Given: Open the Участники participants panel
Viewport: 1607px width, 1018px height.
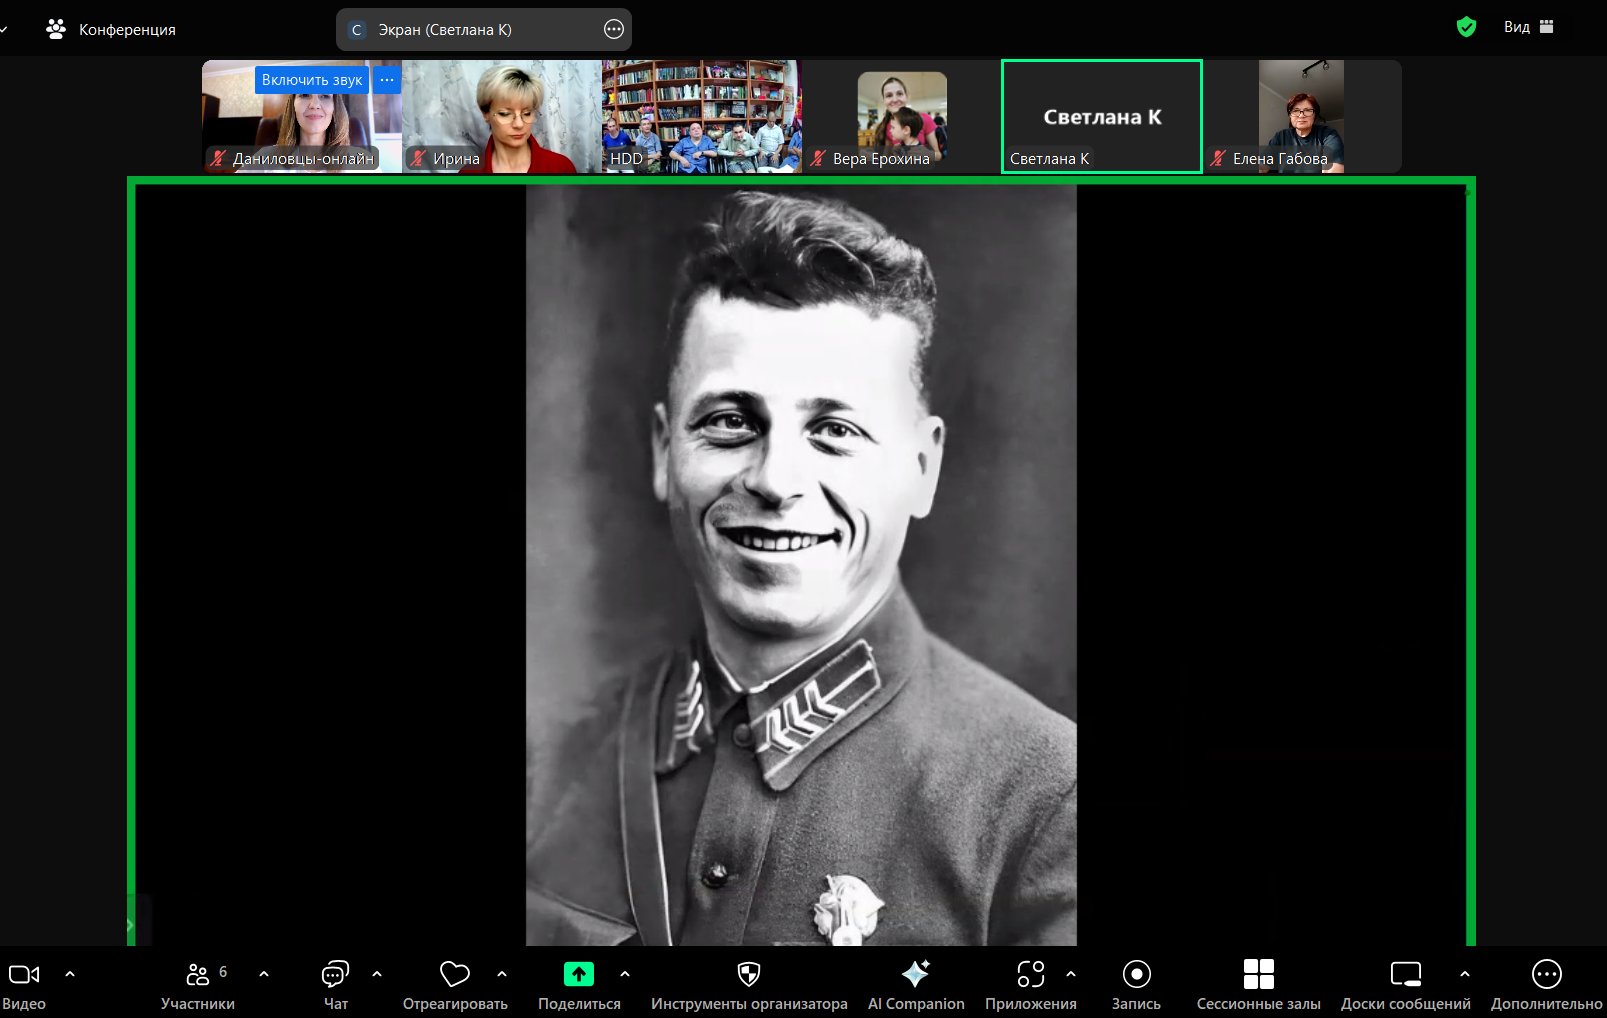Looking at the screenshot, I should point(198,975).
